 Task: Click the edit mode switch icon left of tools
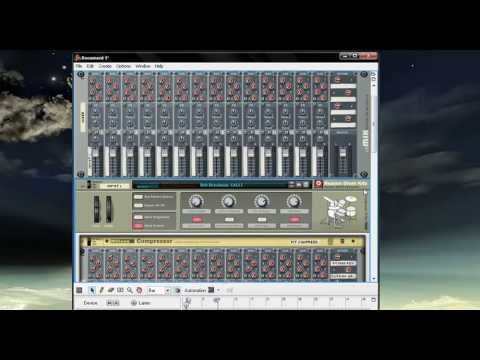[79, 290]
